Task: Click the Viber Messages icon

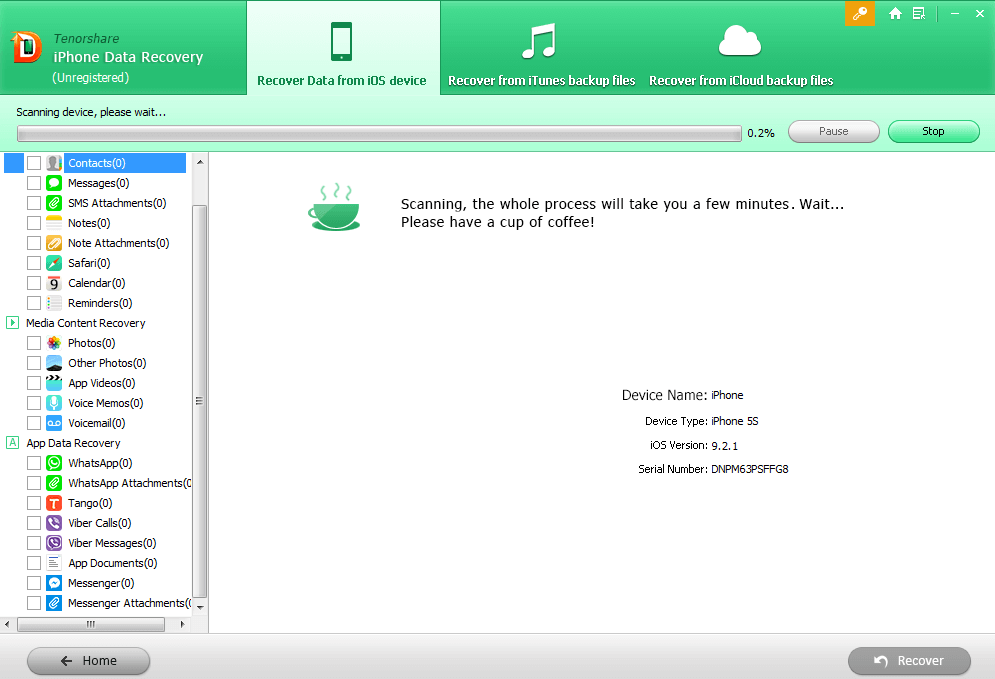Action: pos(54,543)
